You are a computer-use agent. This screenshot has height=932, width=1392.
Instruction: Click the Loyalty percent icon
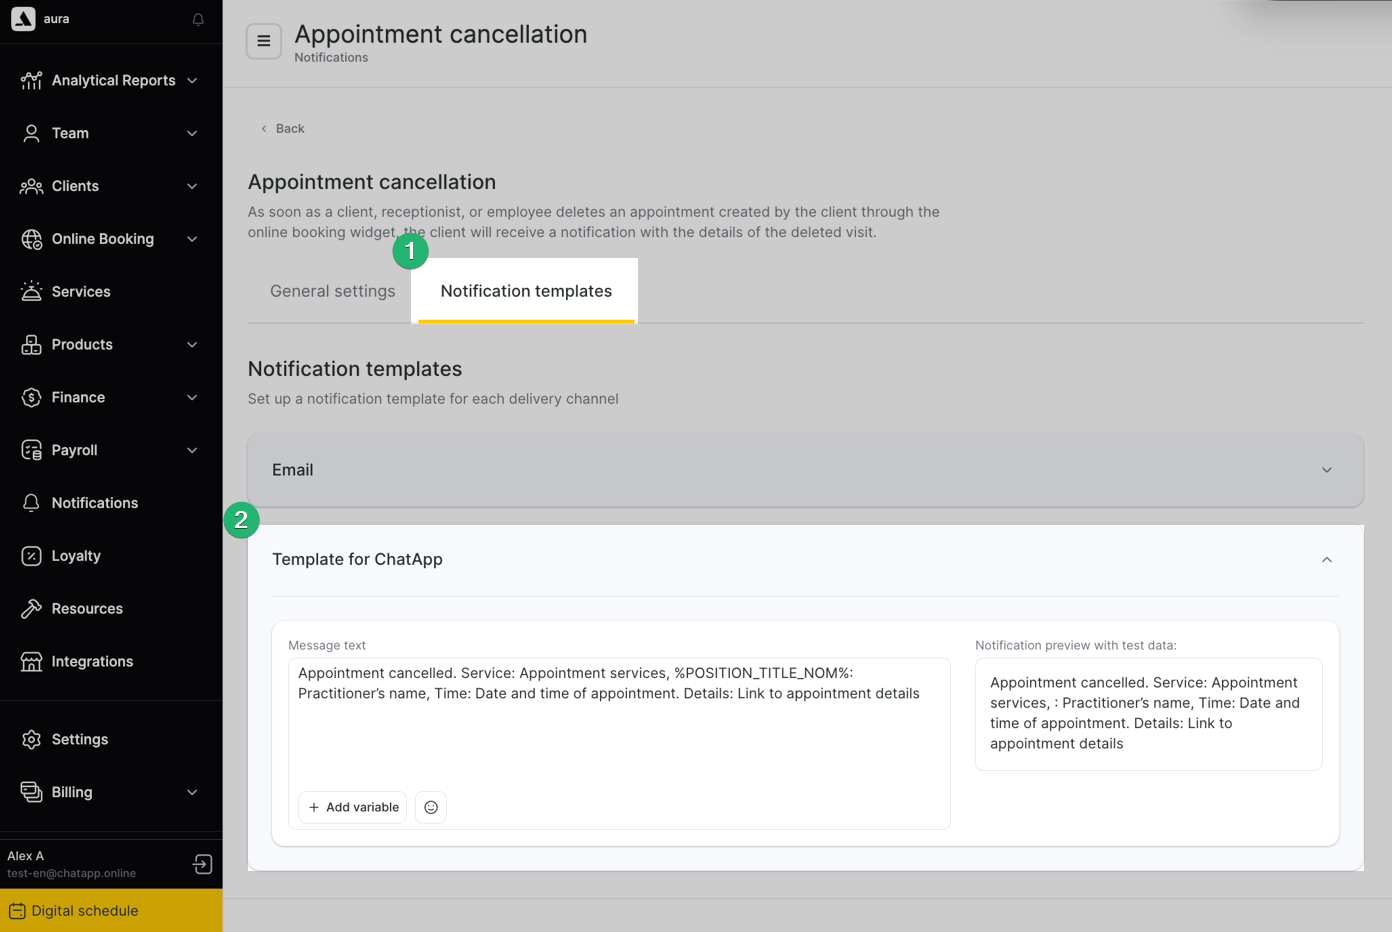pos(32,556)
